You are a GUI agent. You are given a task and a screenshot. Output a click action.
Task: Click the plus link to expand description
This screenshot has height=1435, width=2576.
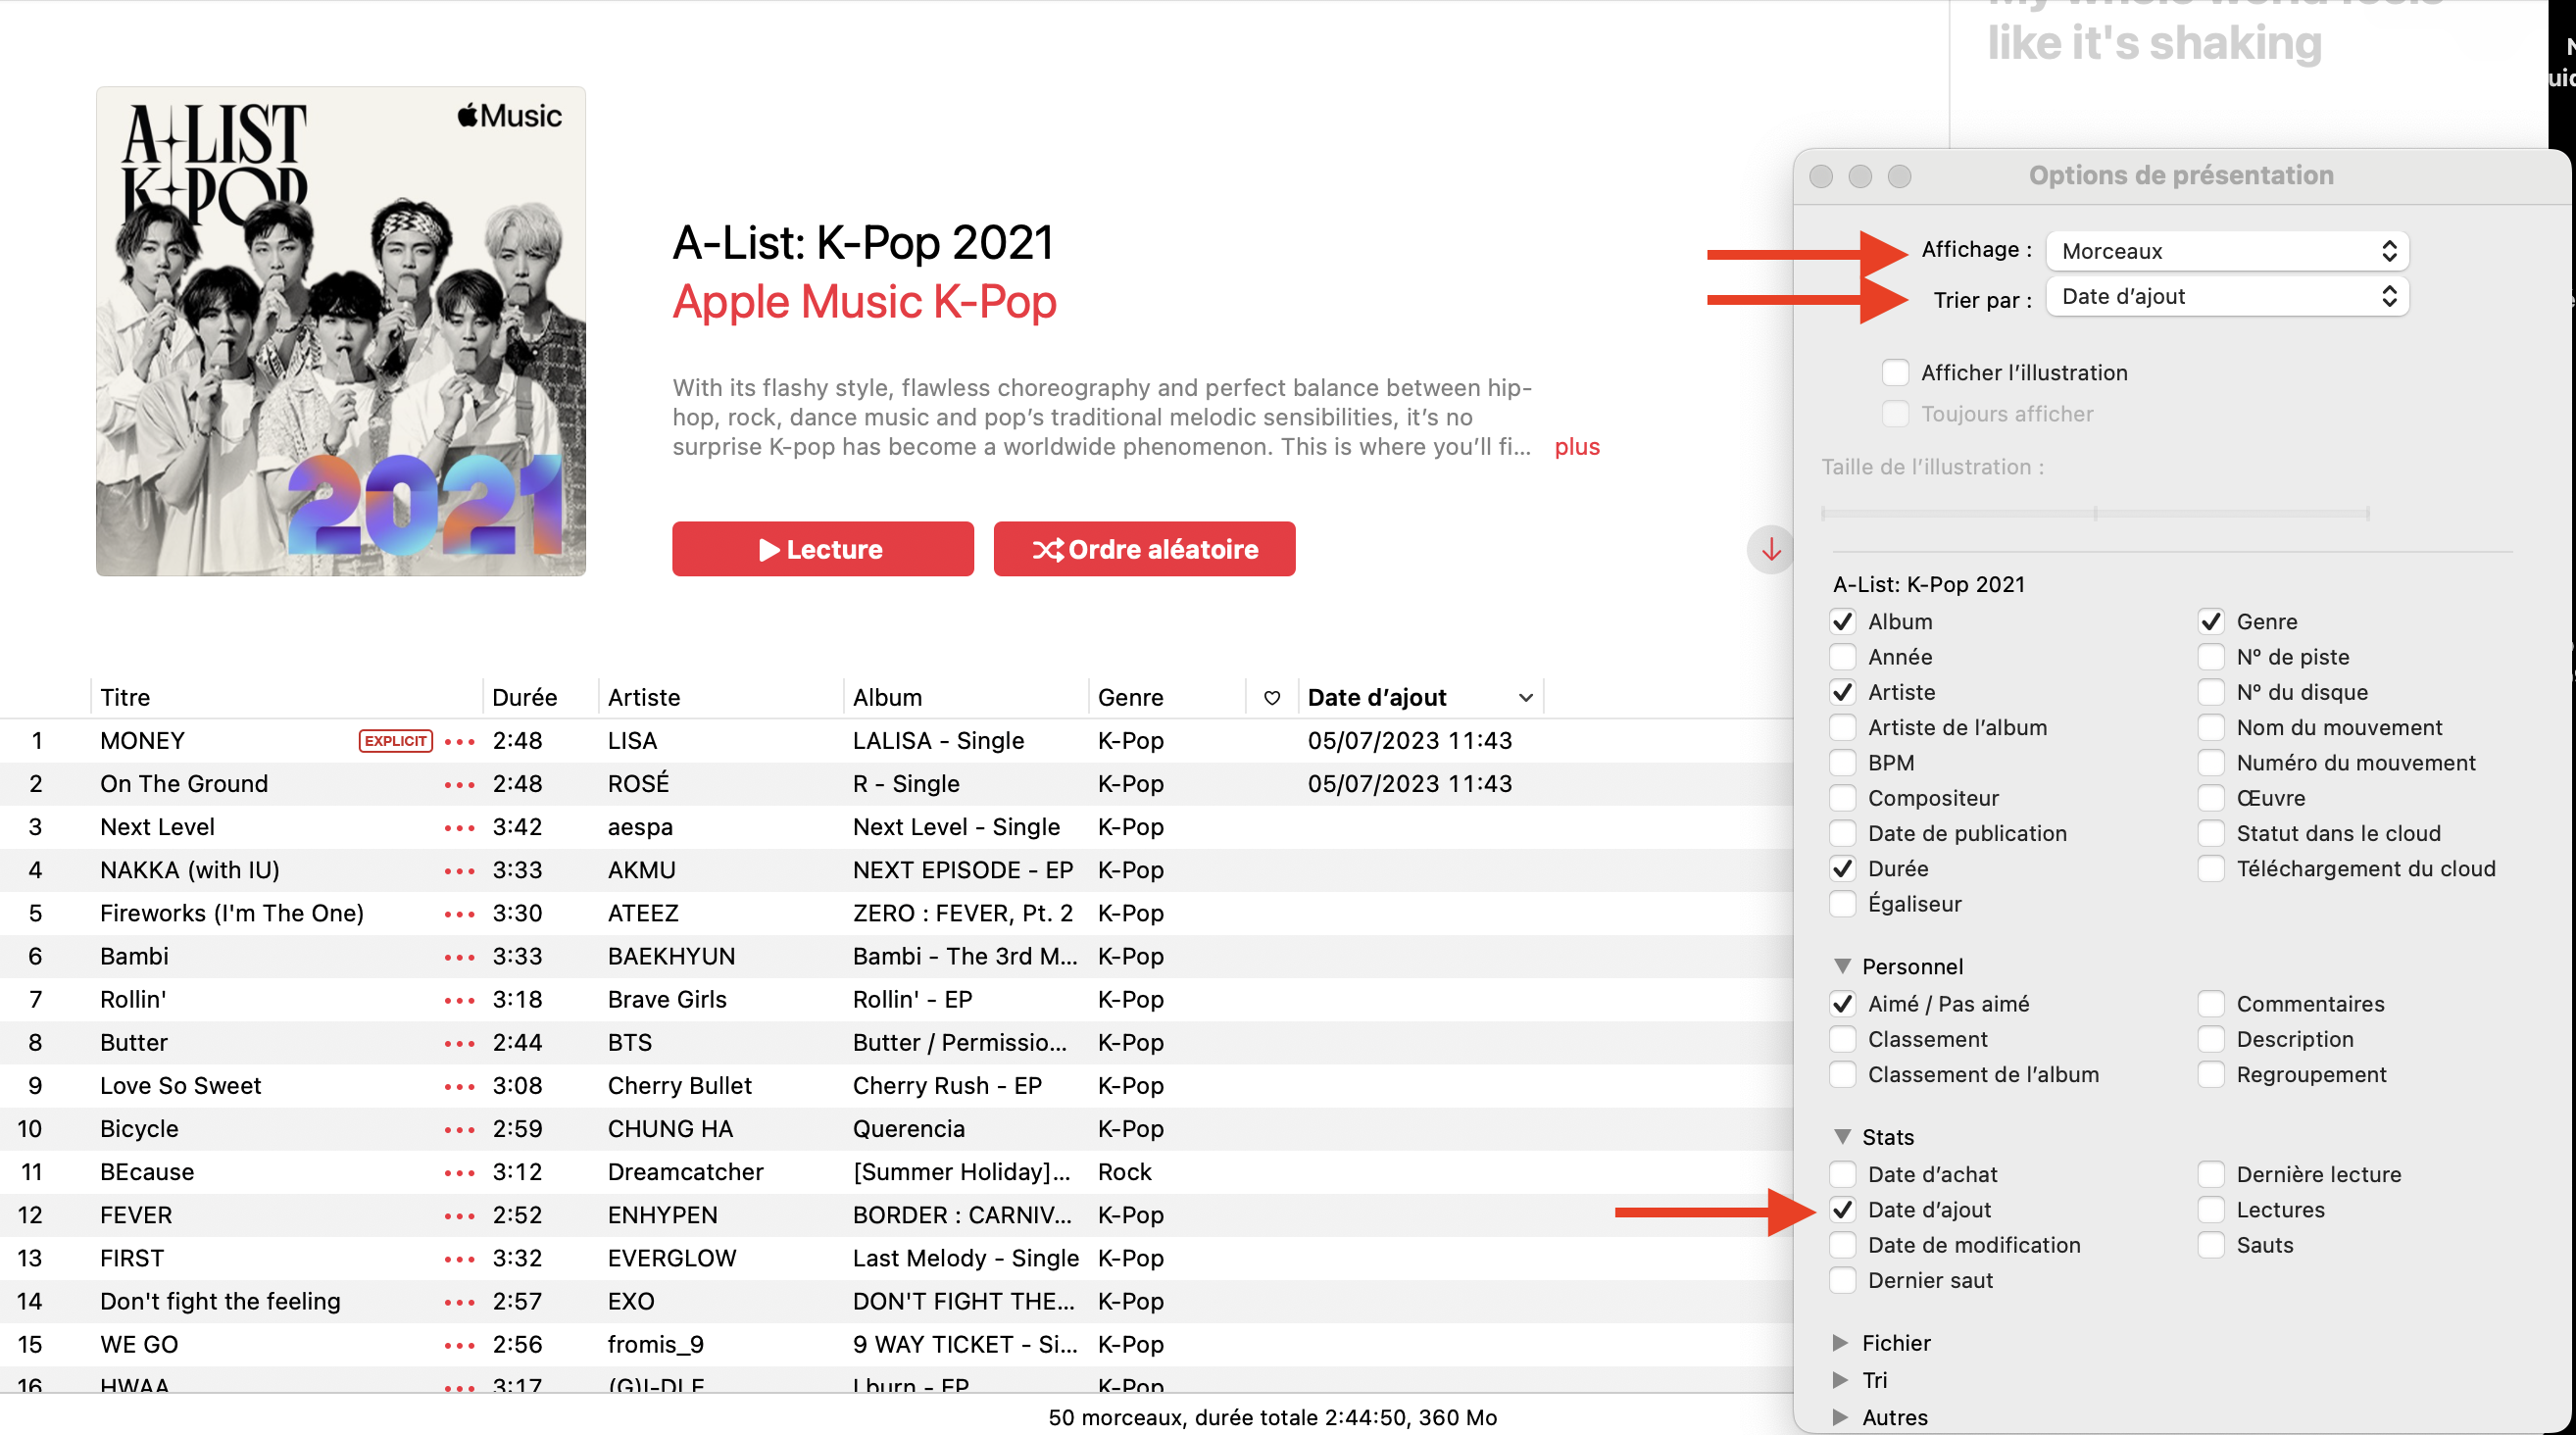coord(1576,447)
